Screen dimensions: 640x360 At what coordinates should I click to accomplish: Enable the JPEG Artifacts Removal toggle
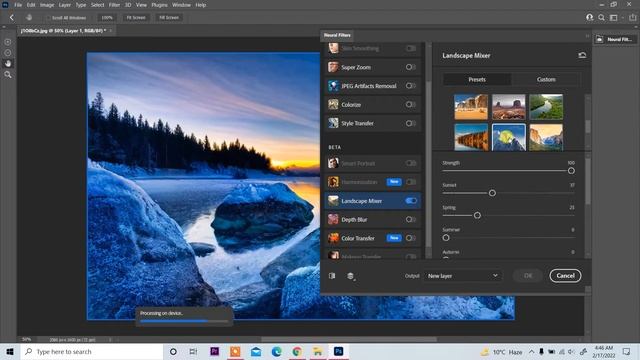pyautogui.click(x=411, y=86)
